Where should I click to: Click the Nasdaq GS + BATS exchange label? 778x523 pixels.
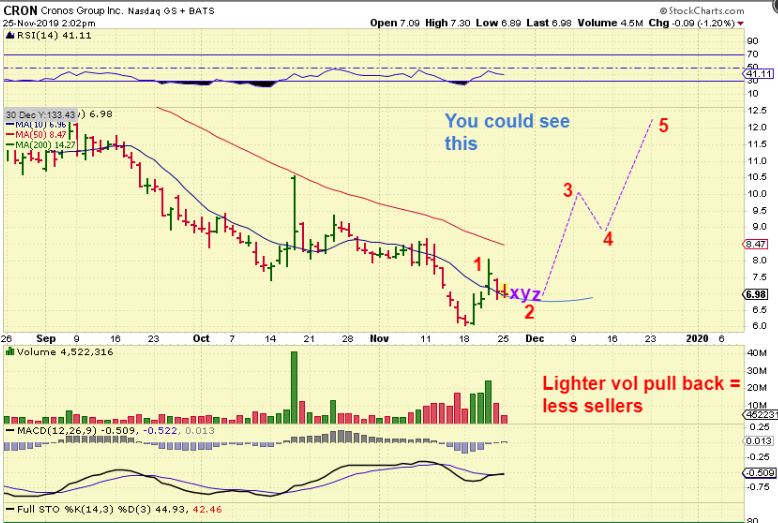[171, 11]
